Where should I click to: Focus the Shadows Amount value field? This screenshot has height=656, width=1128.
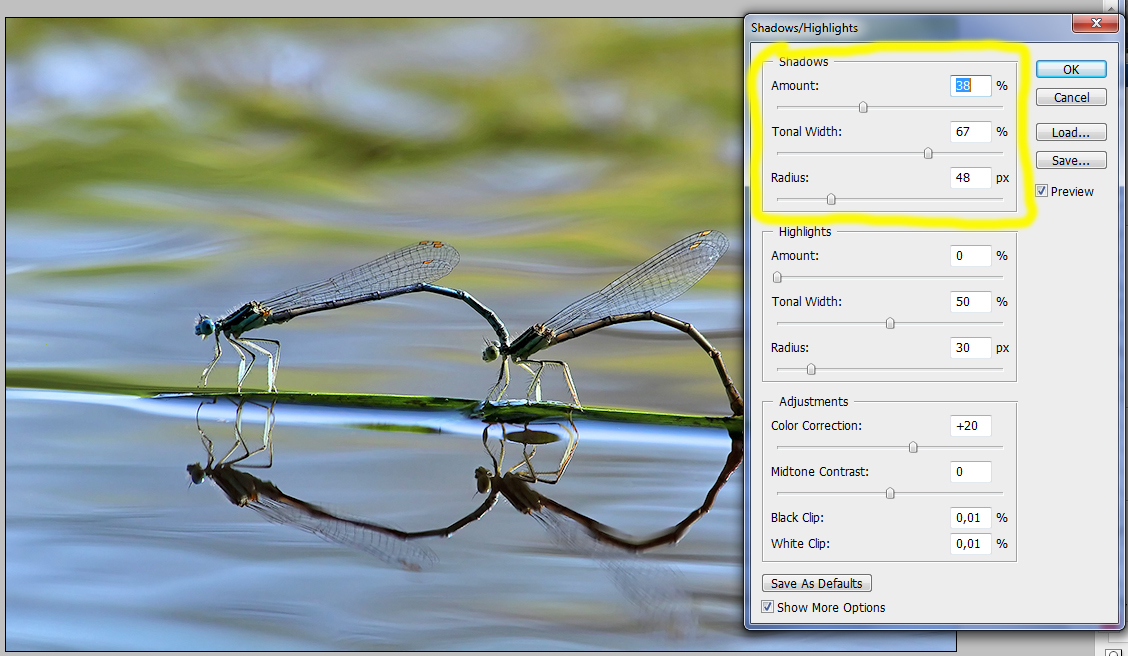click(969, 86)
